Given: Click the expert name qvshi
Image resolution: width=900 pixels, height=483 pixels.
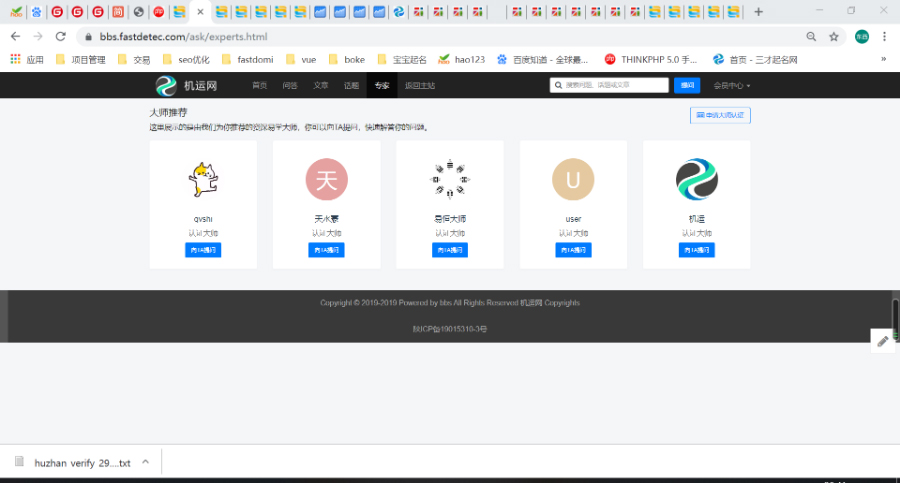Looking at the screenshot, I should pos(203,219).
